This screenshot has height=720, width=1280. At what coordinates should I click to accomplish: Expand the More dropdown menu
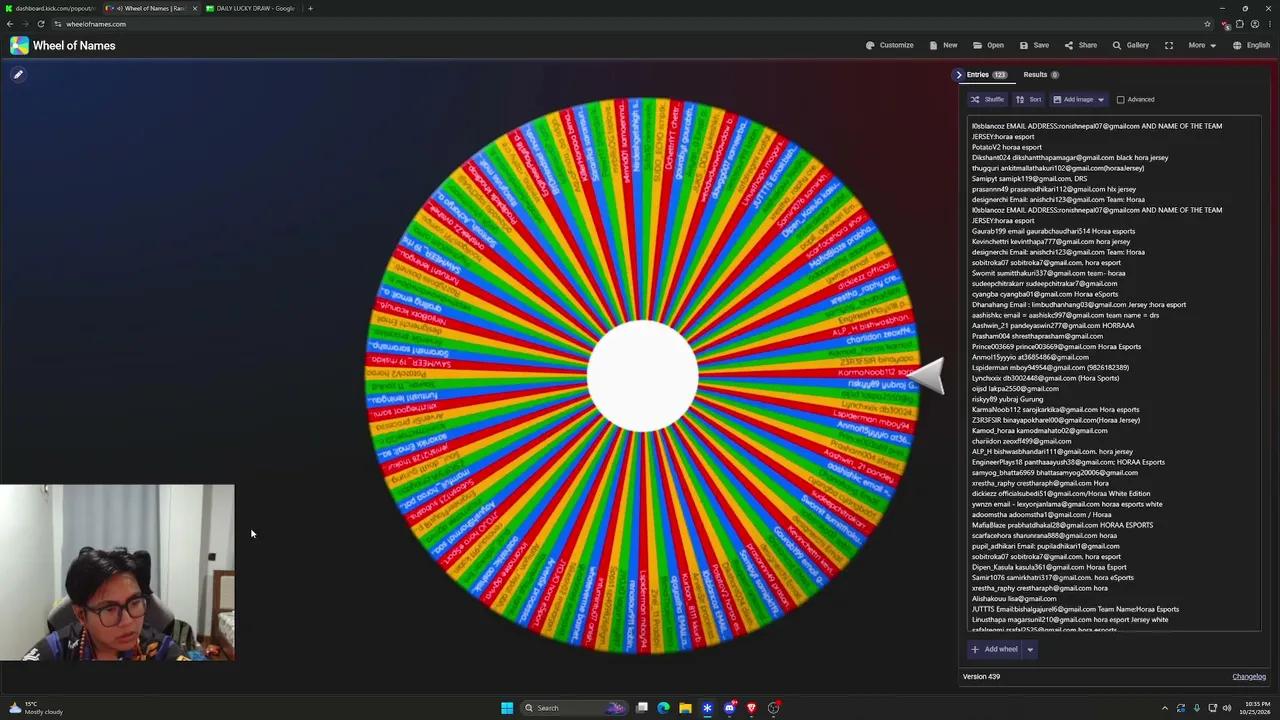tap(1202, 45)
